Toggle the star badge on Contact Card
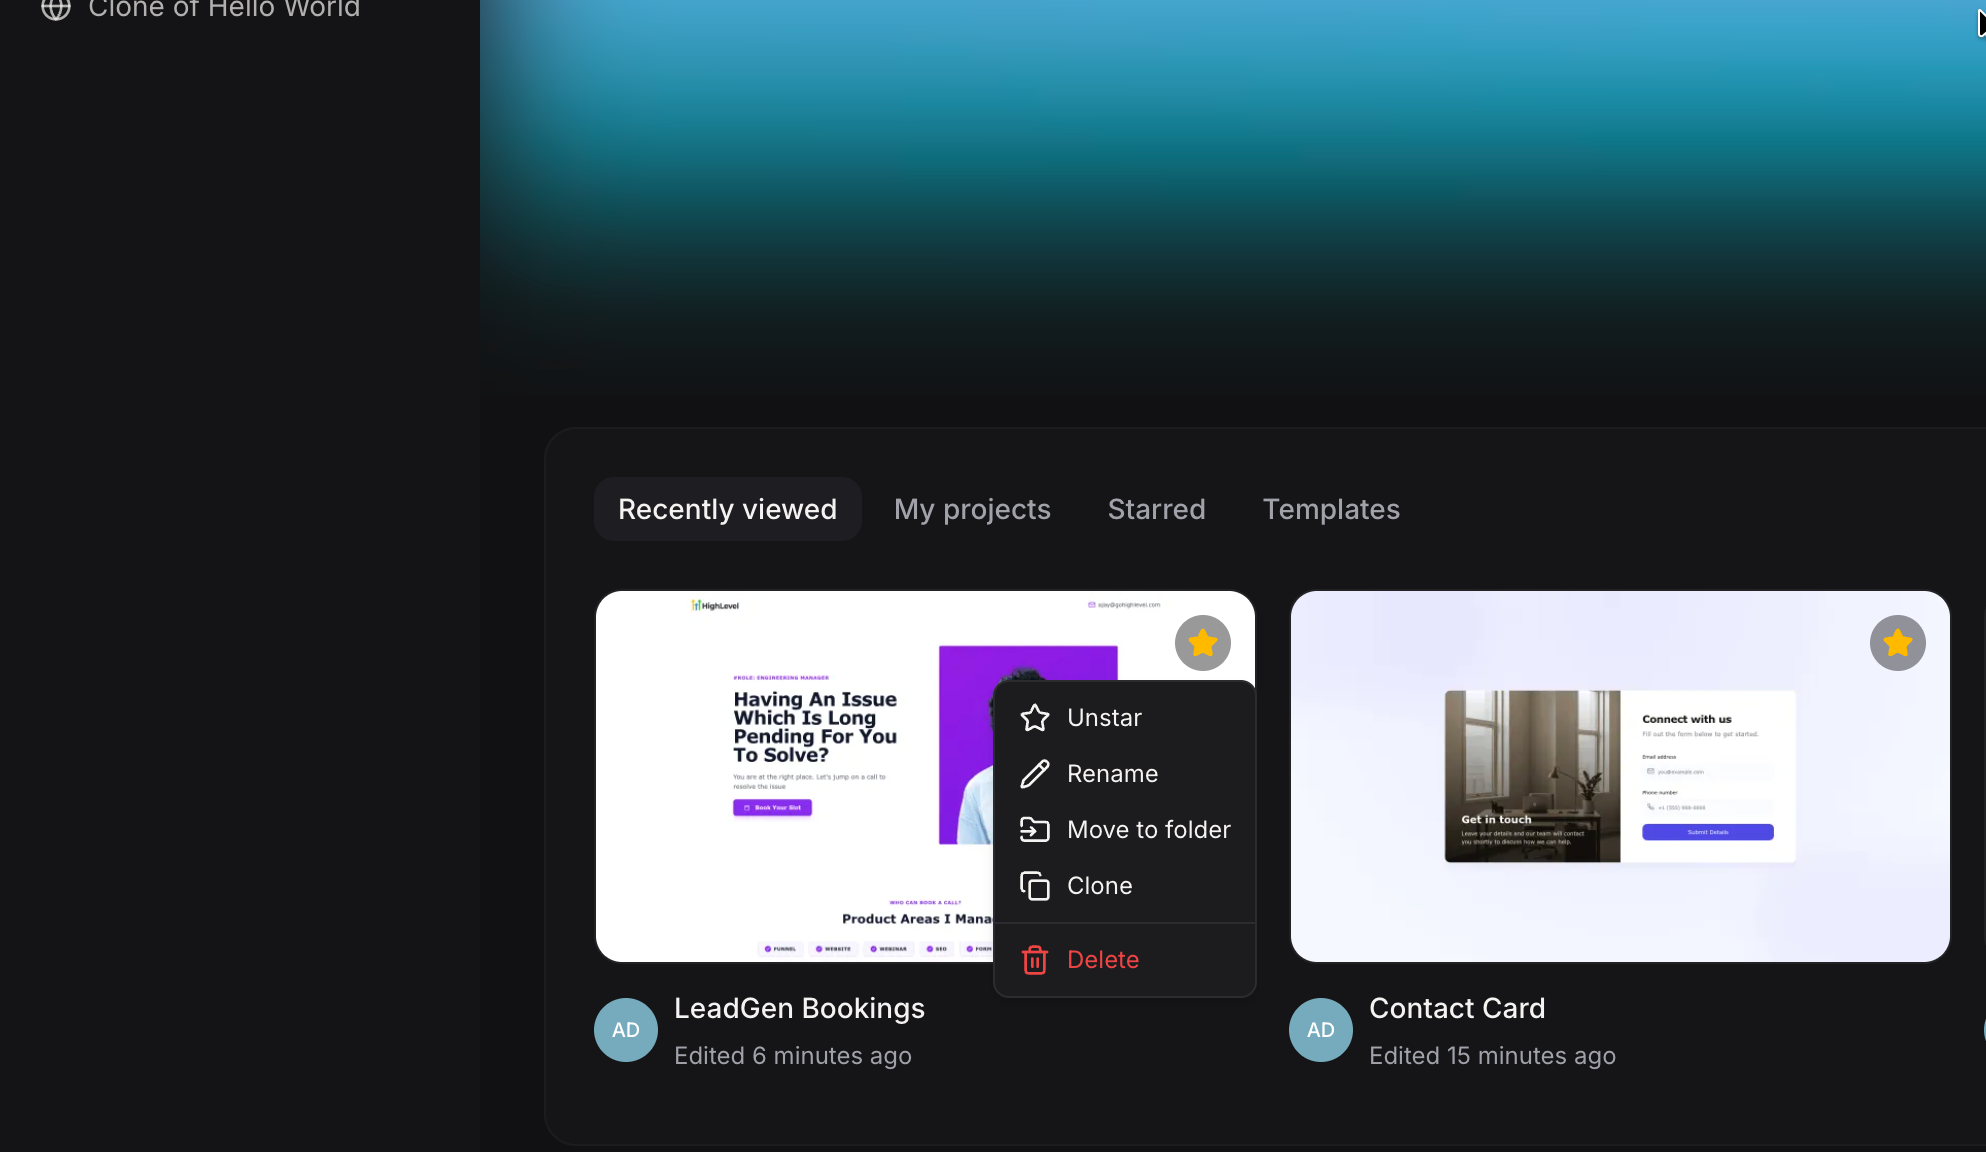Viewport: 1986px width, 1152px height. 1897,643
